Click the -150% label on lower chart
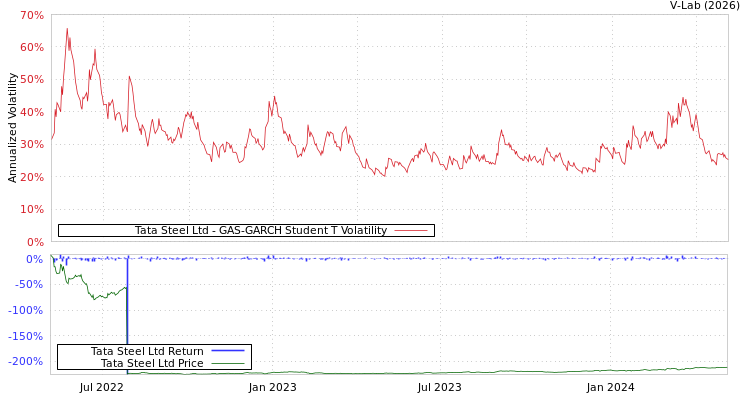 [24, 337]
